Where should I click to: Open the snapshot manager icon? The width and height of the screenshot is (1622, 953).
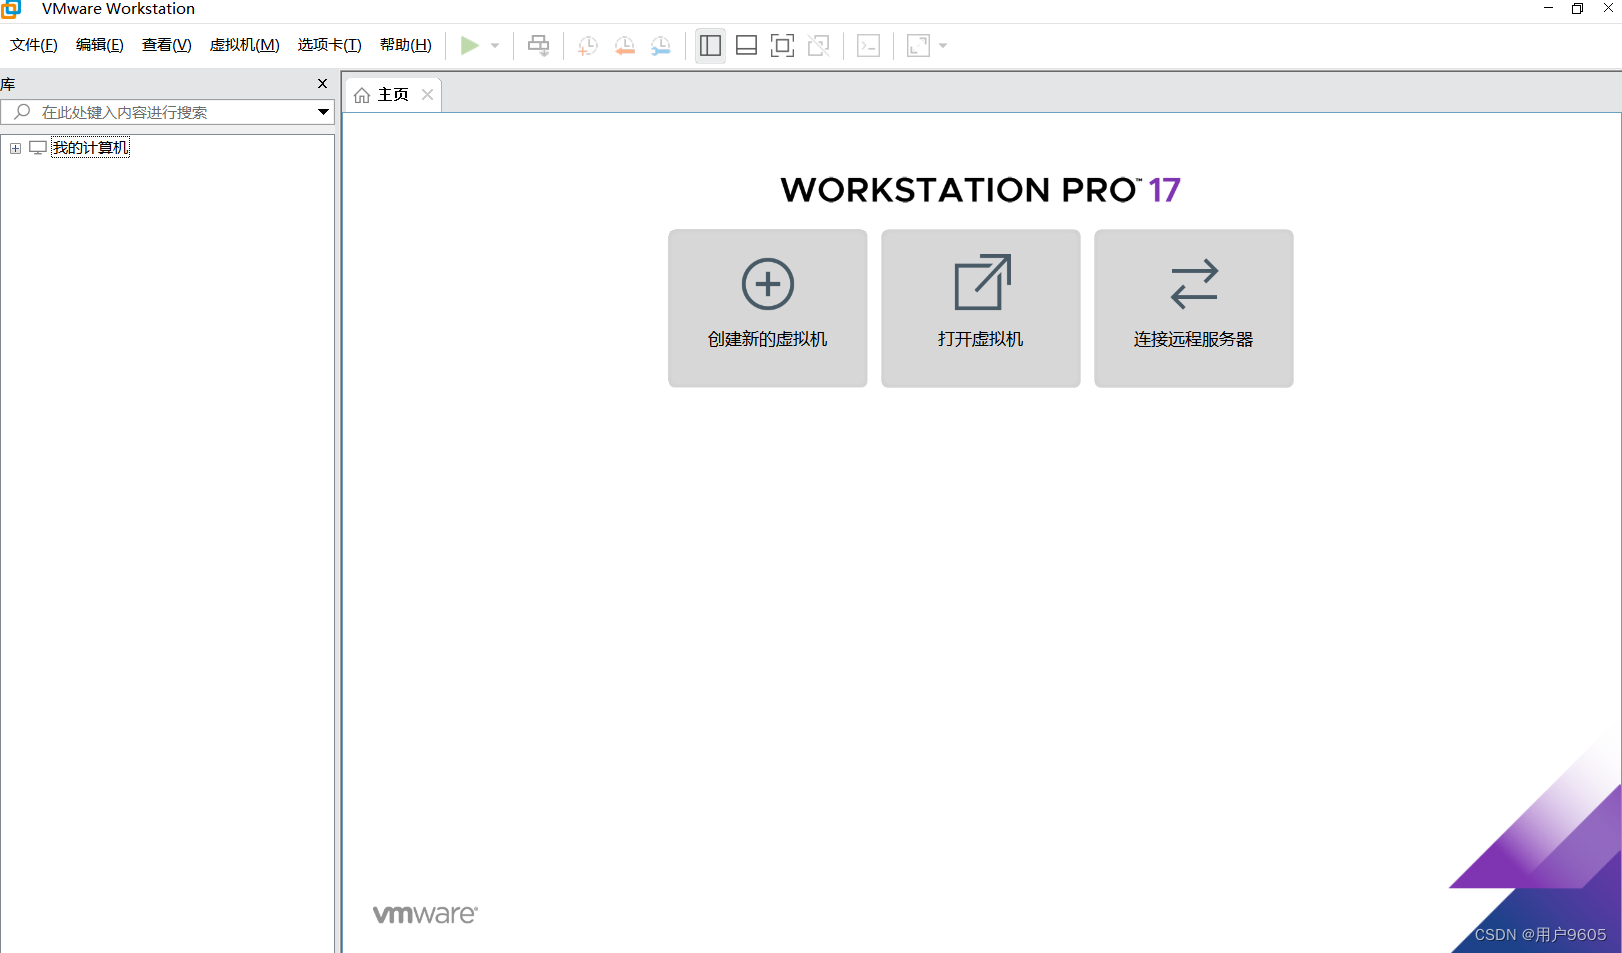pyautogui.click(x=660, y=45)
